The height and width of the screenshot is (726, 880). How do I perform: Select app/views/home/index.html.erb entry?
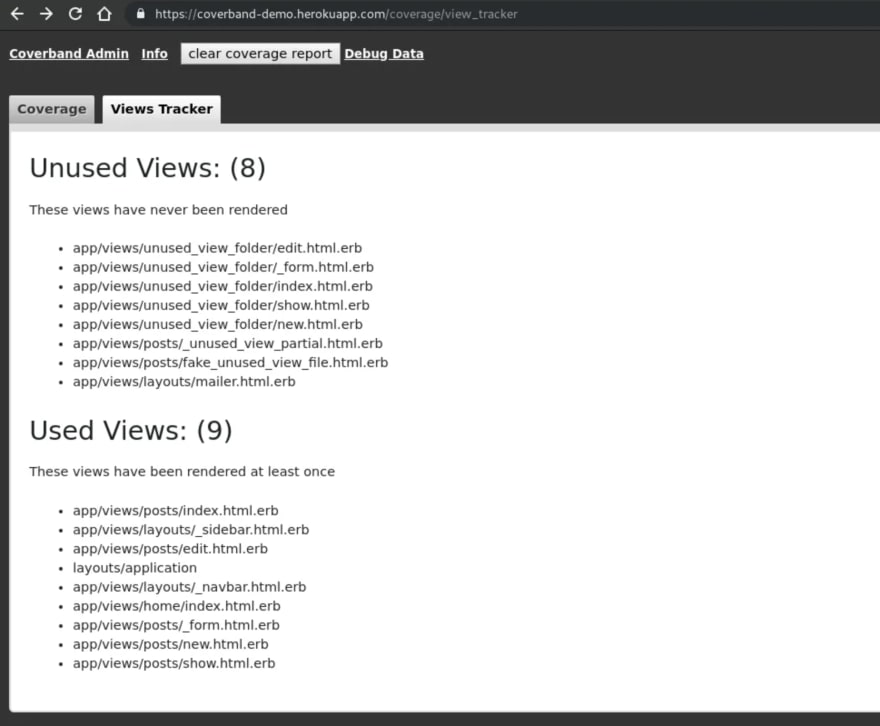point(176,606)
